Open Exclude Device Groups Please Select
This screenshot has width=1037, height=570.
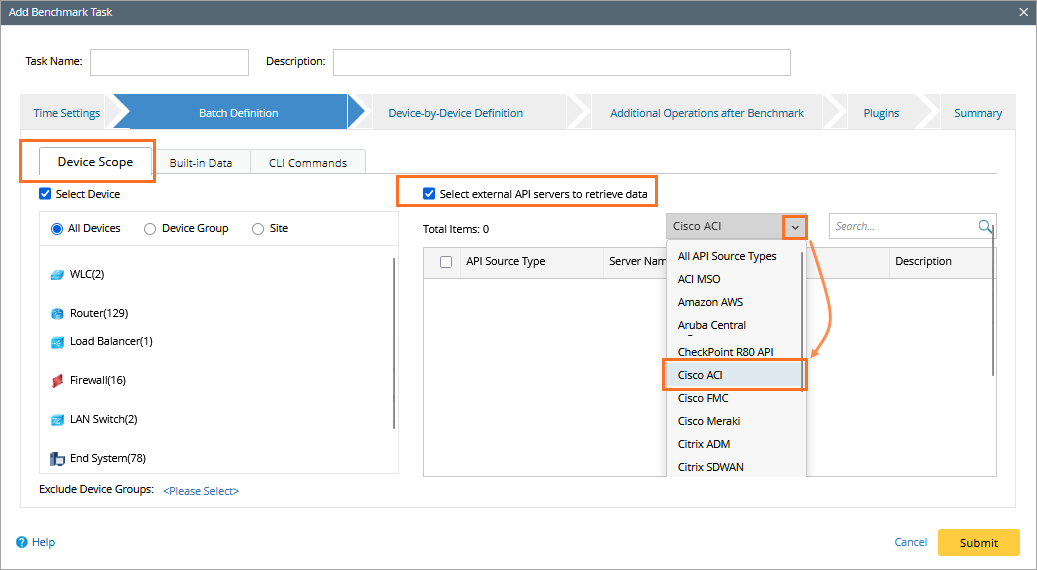coord(201,491)
